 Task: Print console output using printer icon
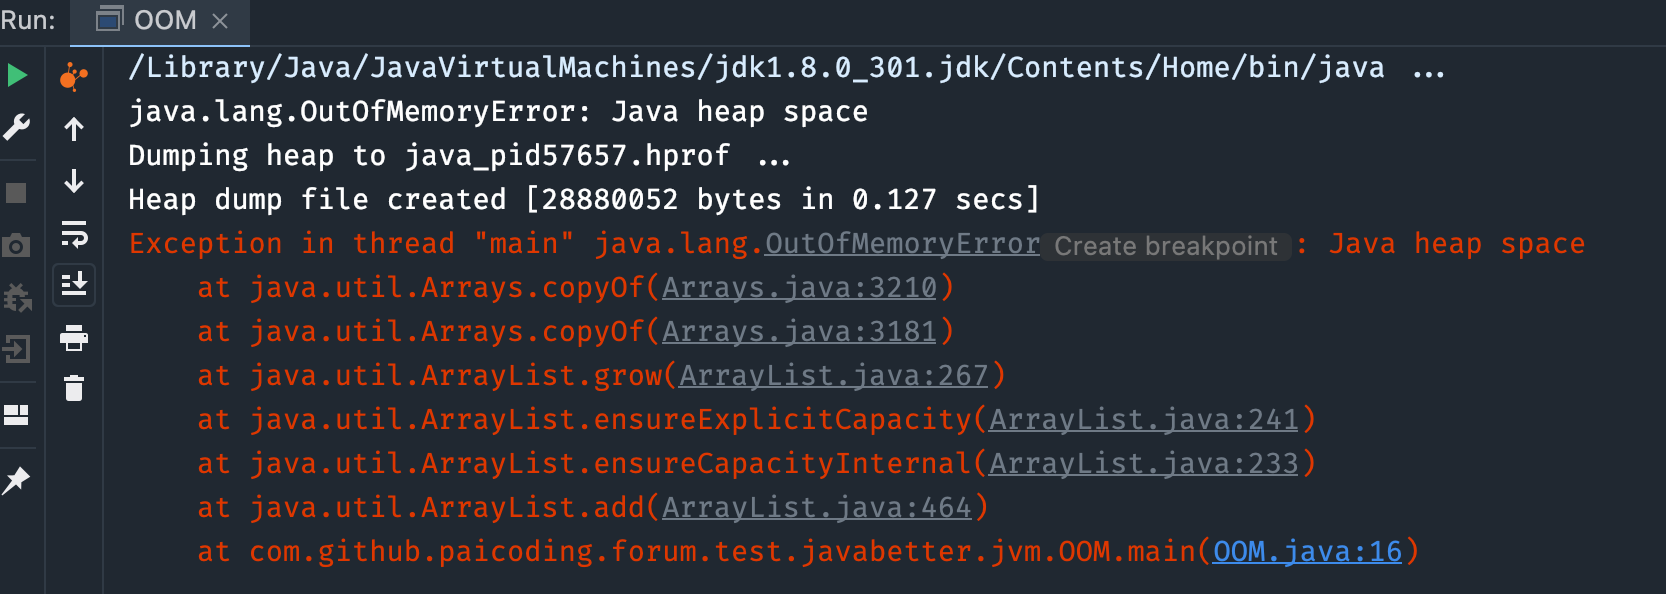(x=74, y=338)
